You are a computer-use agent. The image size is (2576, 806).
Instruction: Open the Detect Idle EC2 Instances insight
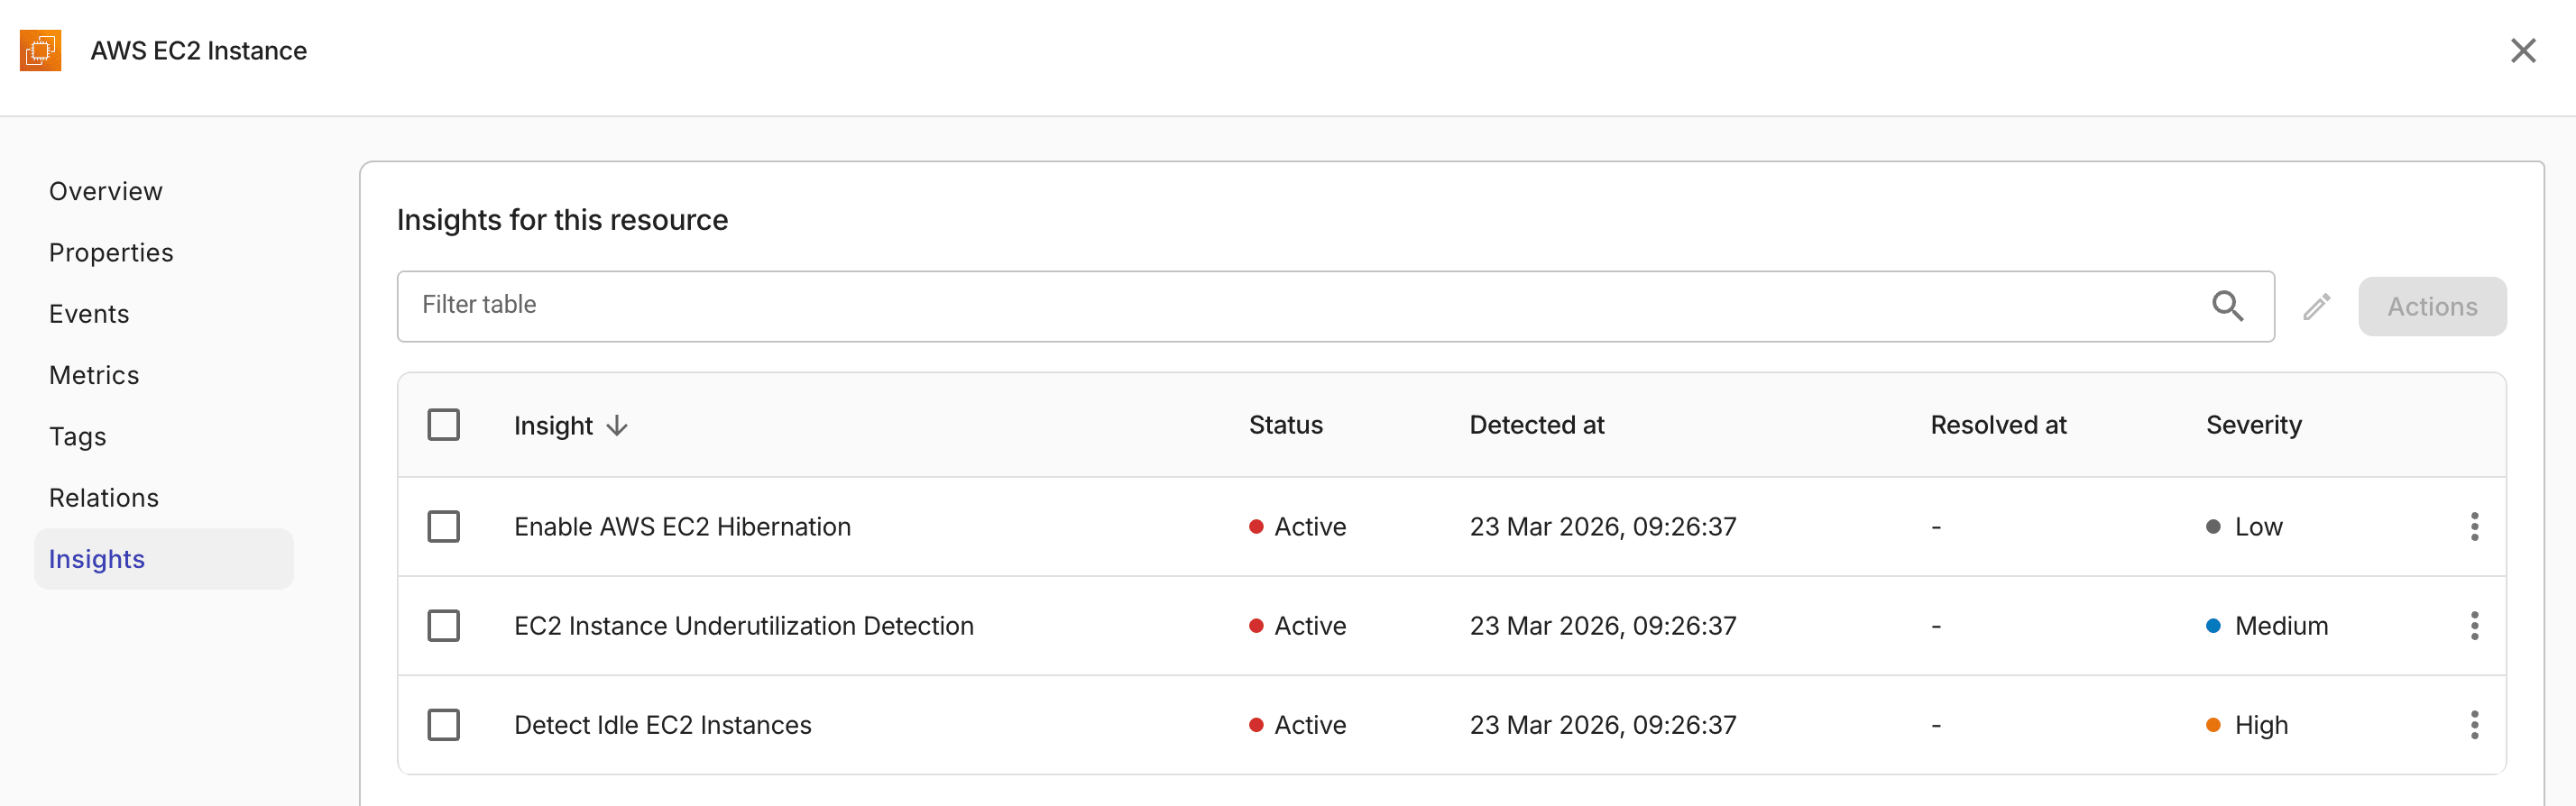[x=662, y=725]
